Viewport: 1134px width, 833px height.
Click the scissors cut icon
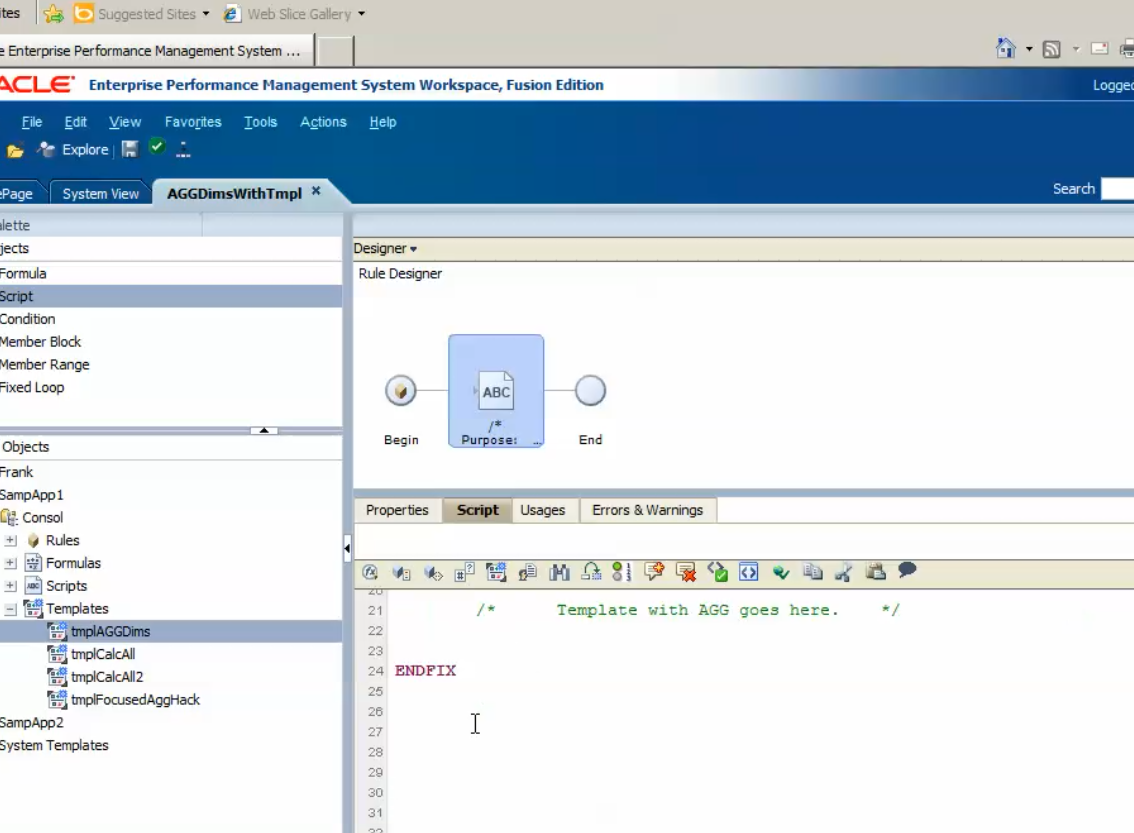pos(843,572)
